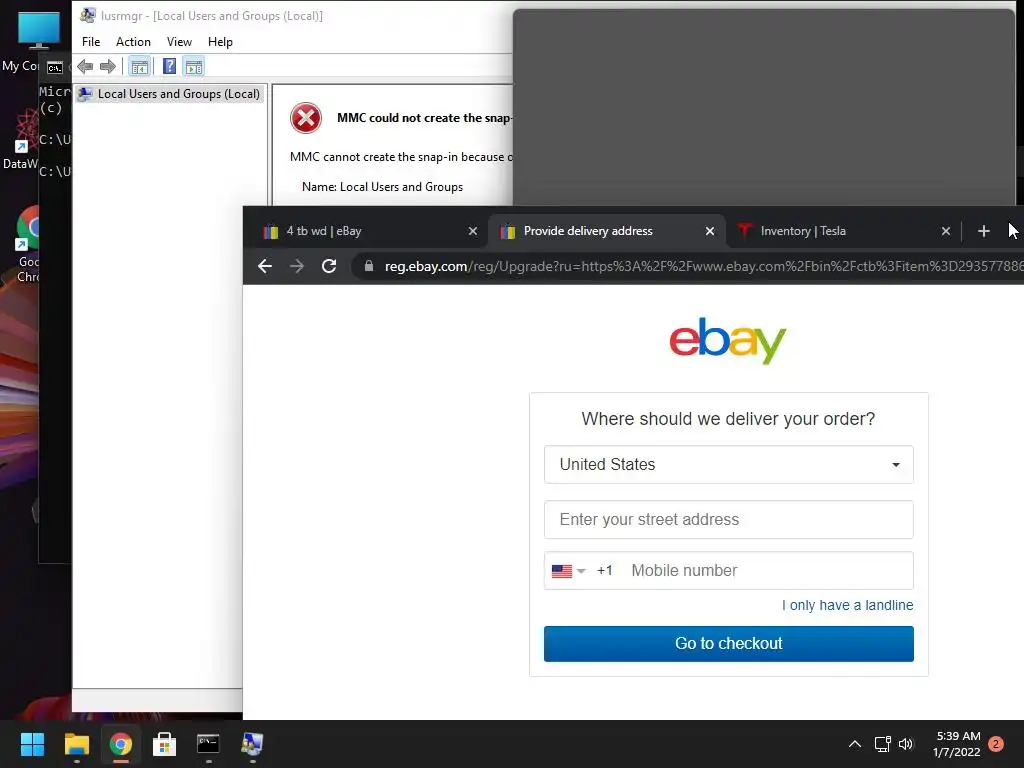The height and width of the screenshot is (768, 1024).
Task: Click the back arrow in the lusrmgr toolbar
Action: [x=85, y=66]
